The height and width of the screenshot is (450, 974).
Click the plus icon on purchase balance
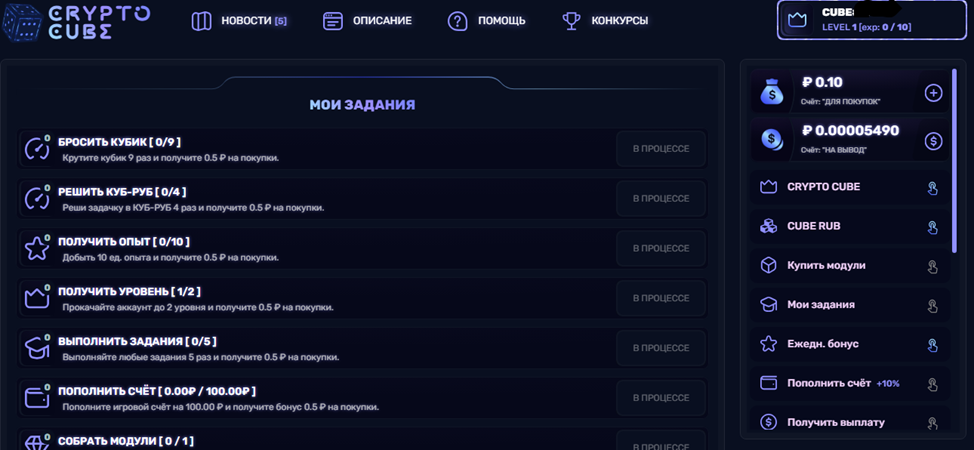click(933, 93)
